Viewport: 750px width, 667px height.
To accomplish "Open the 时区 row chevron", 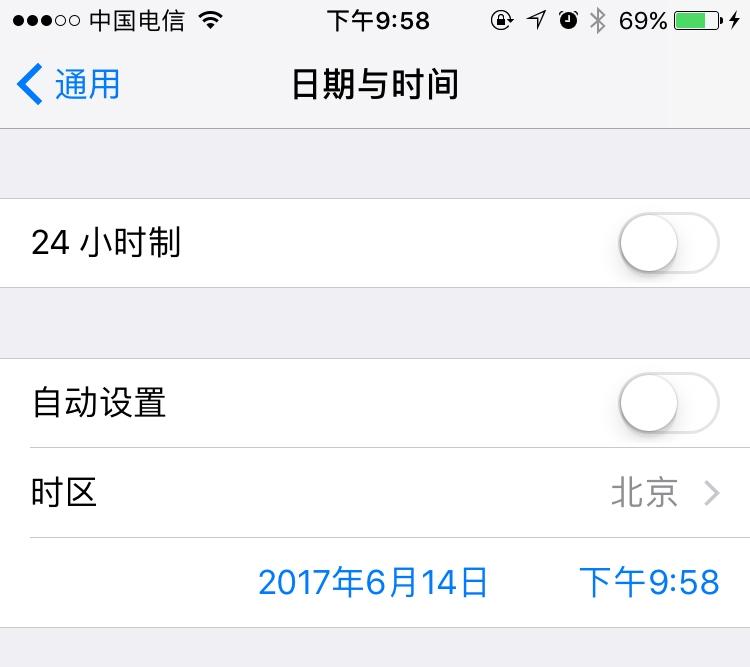I will click(x=712, y=493).
